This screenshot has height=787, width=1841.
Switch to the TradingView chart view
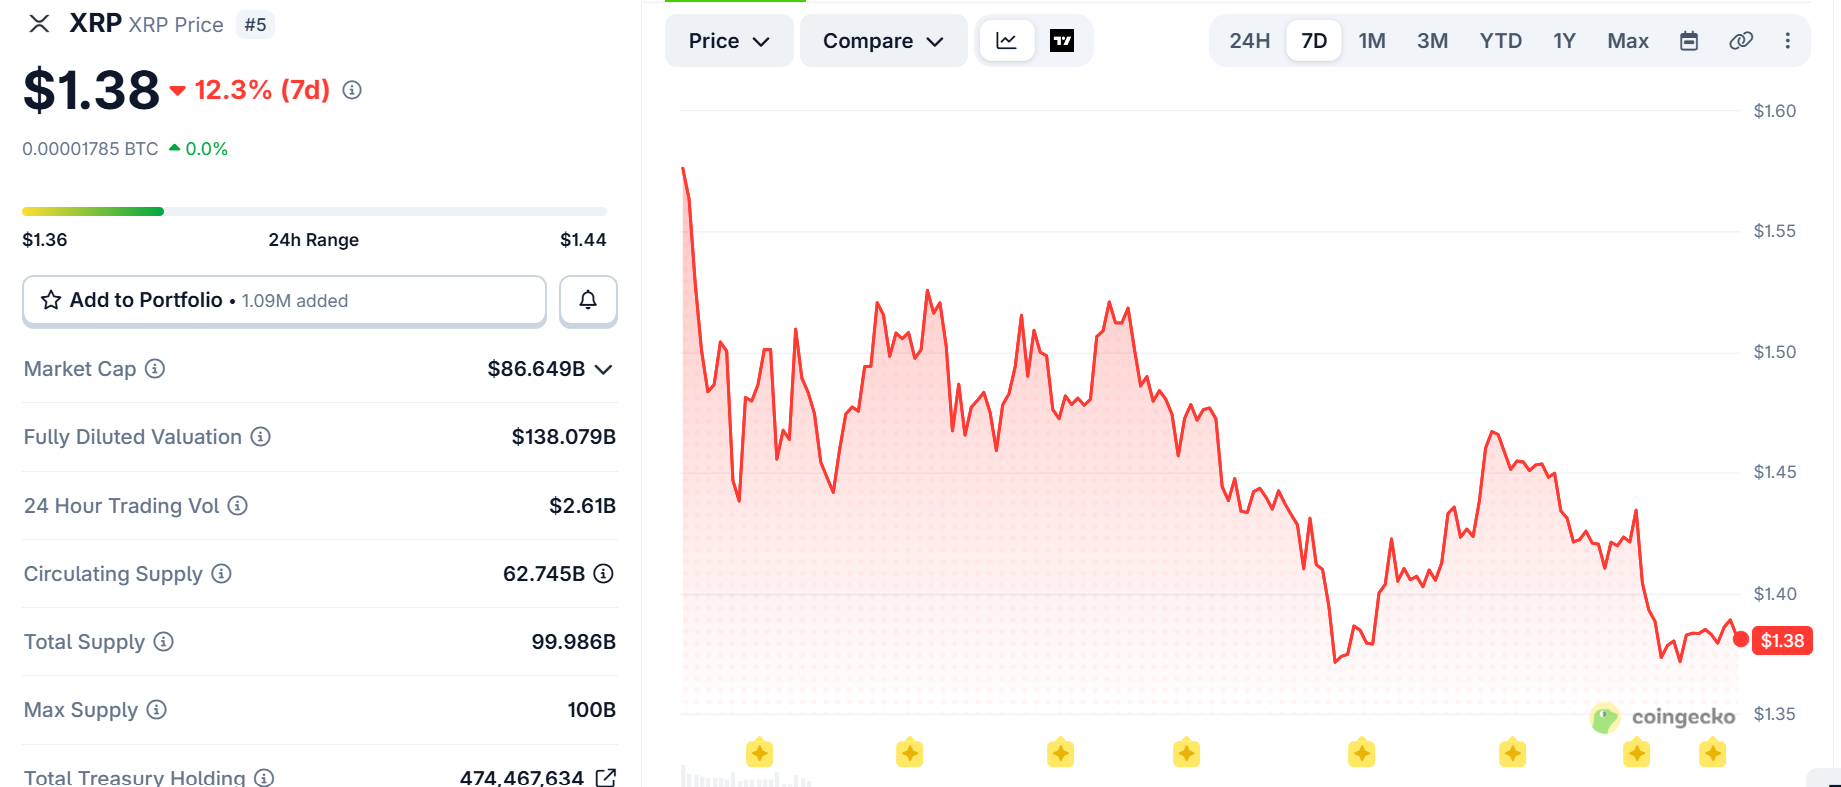tap(1062, 41)
